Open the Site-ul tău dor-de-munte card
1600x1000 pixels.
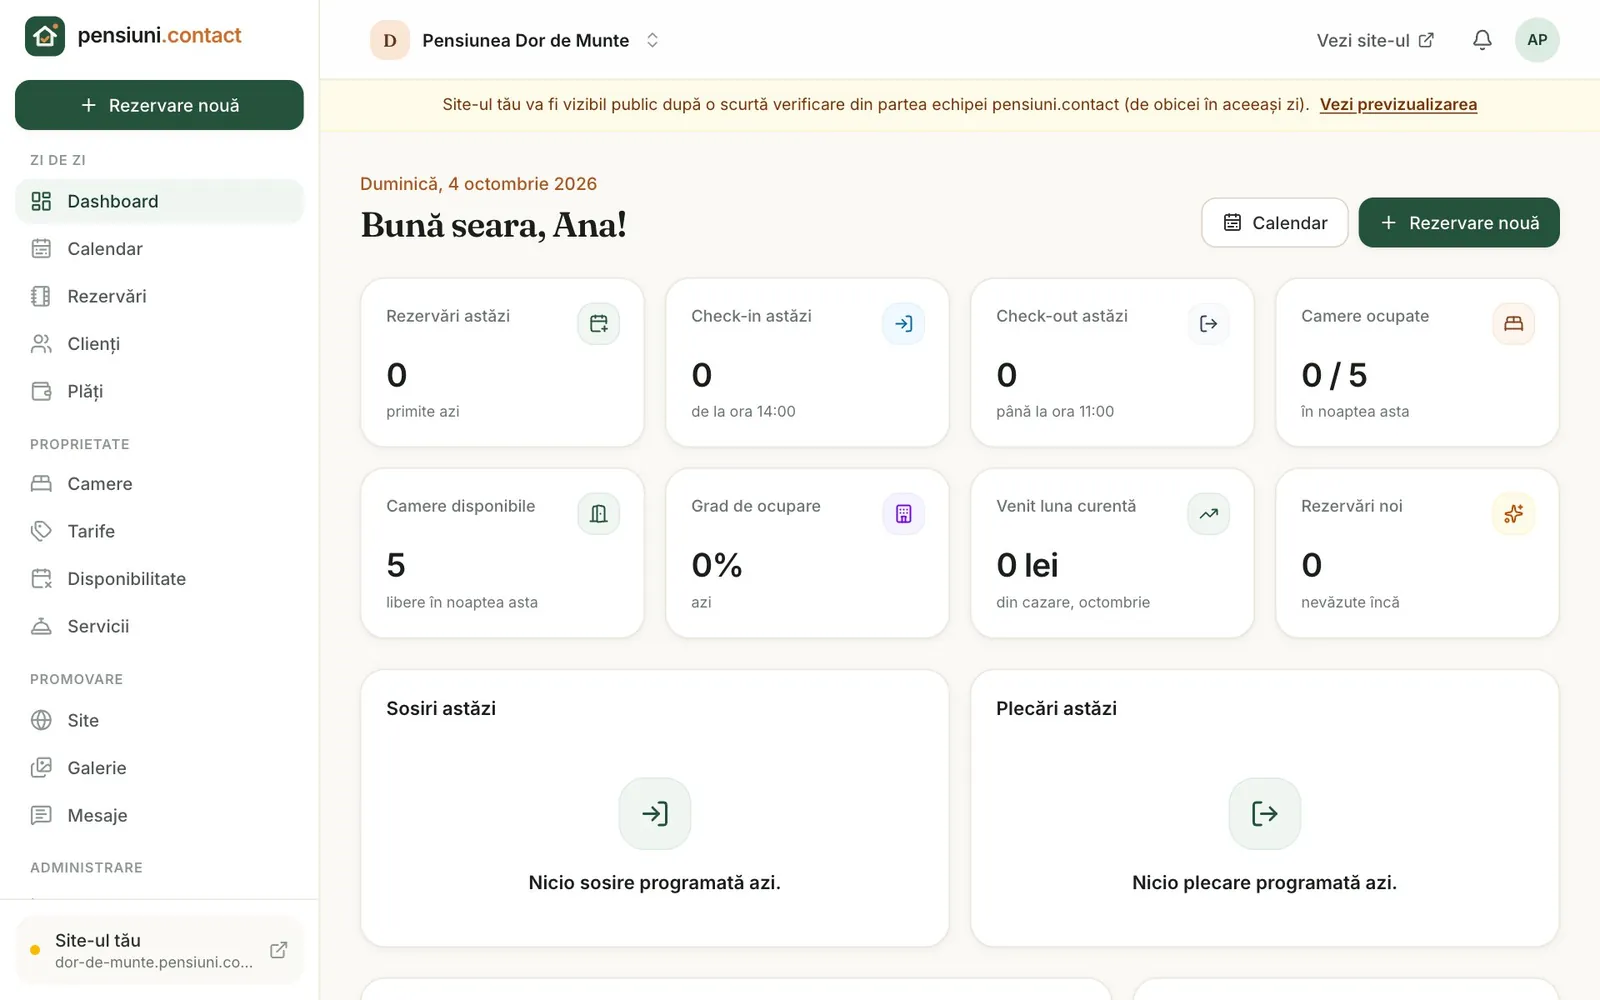159,950
